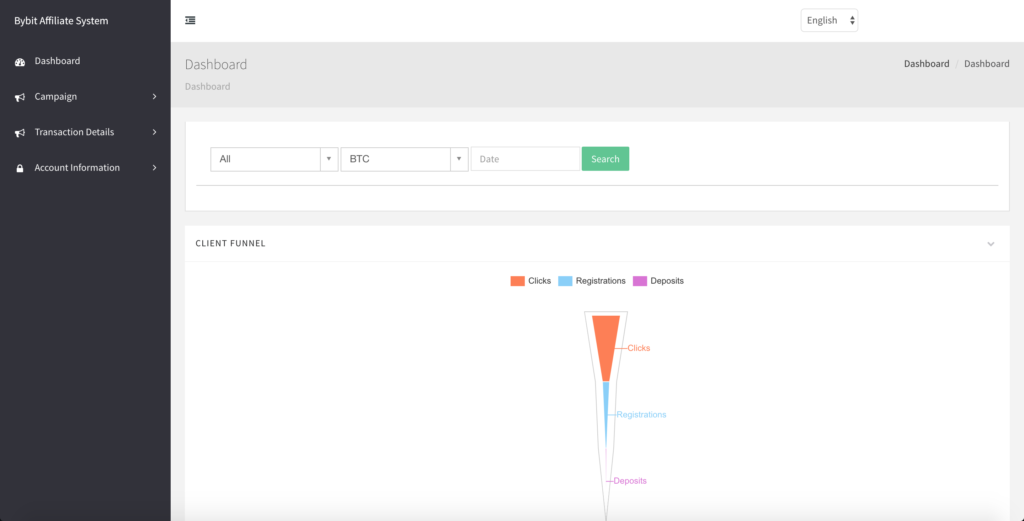The width and height of the screenshot is (1024, 521).
Task: Open the BTC currency dropdown
Action: click(404, 159)
